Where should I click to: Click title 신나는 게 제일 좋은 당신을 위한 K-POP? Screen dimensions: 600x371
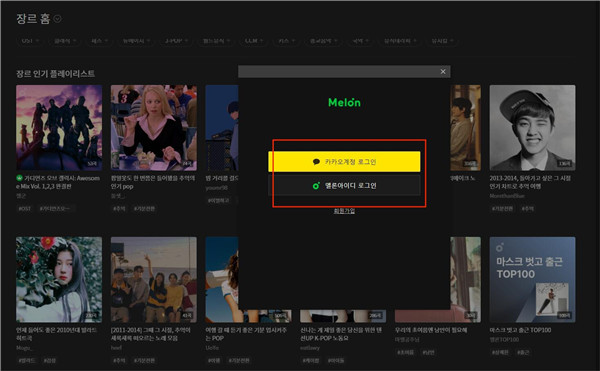341,334
